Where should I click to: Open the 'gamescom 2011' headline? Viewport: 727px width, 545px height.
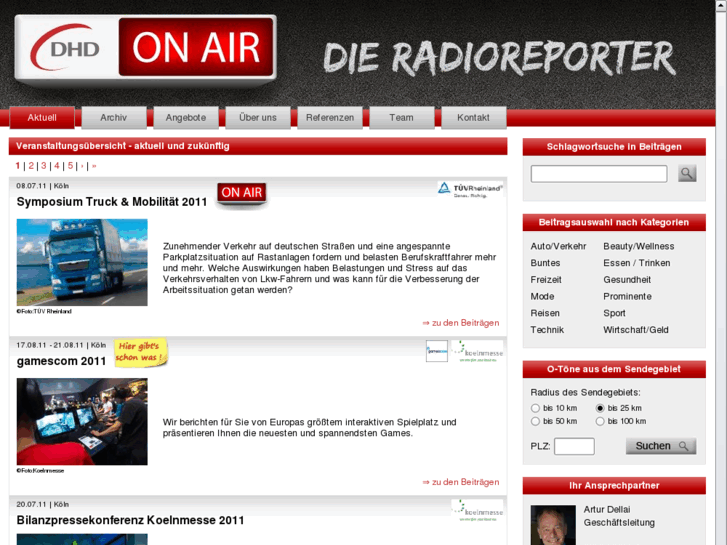pos(61,361)
